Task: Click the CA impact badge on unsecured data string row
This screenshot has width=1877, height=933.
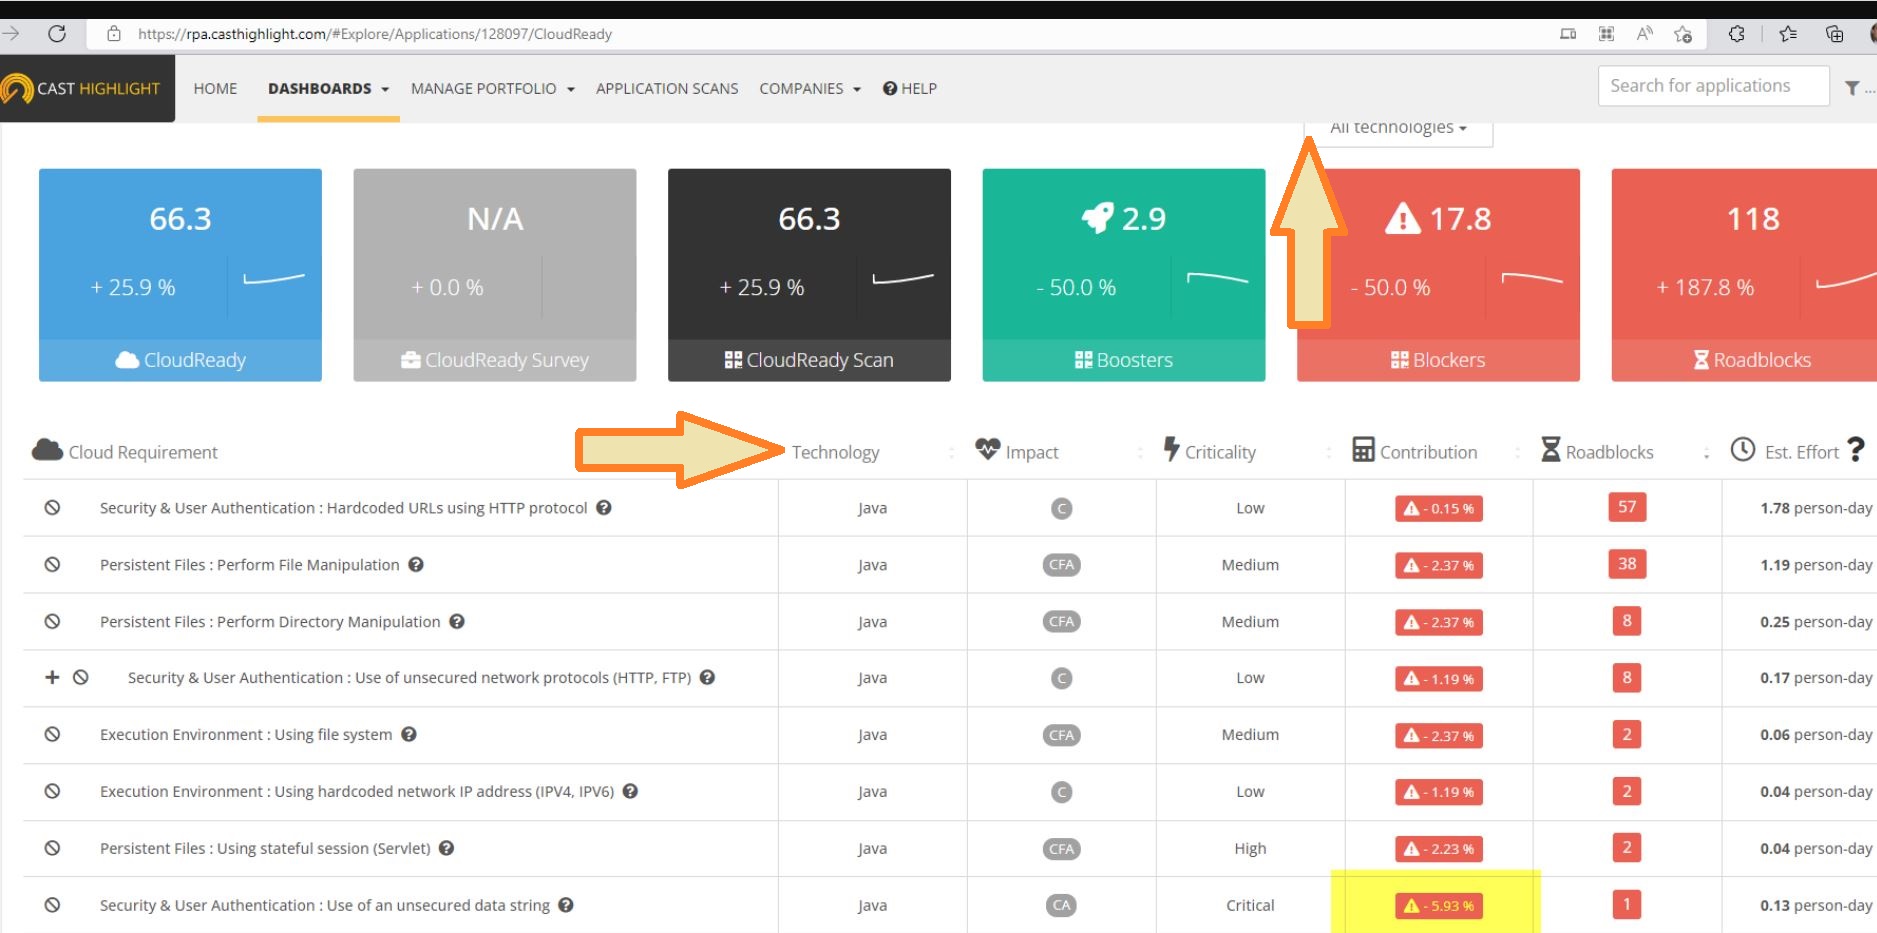Action: pos(1062,905)
